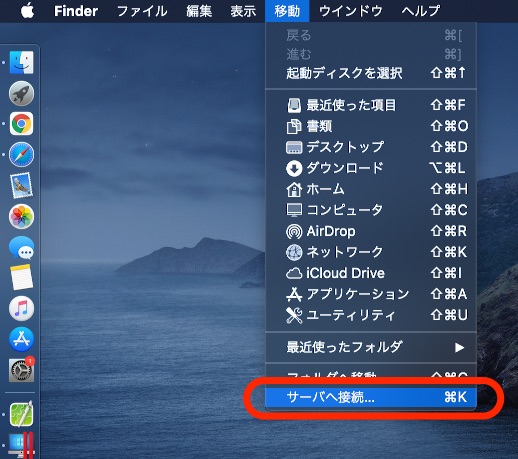
Task: Select アプリケーション menu item
Action: click(x=371, y=294)
